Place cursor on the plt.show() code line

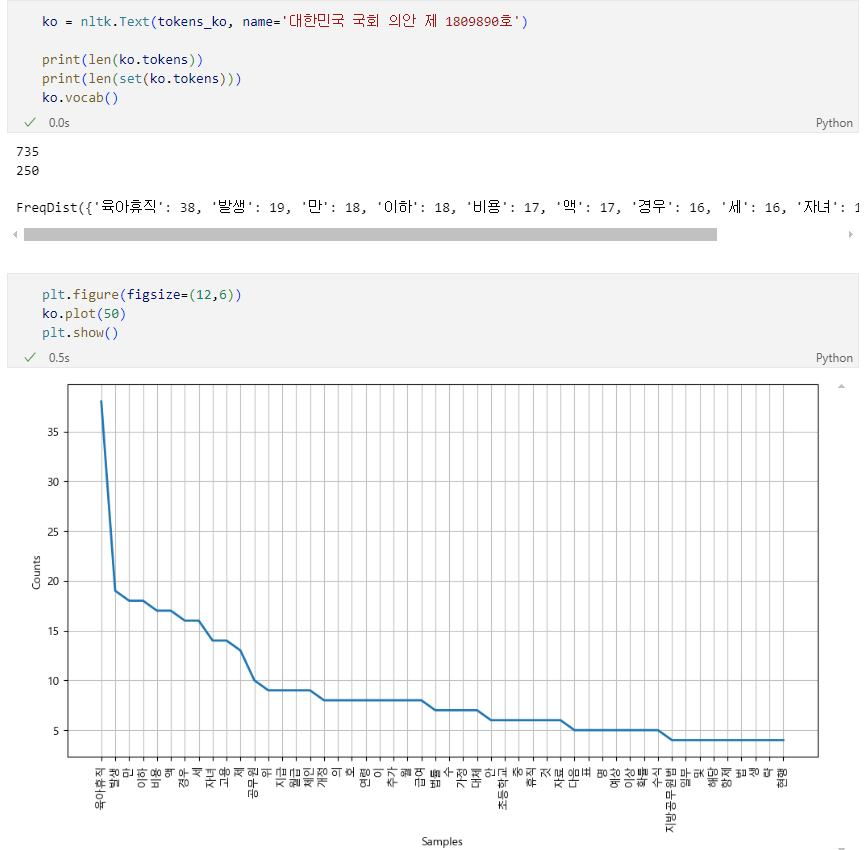tap(80, 333)
